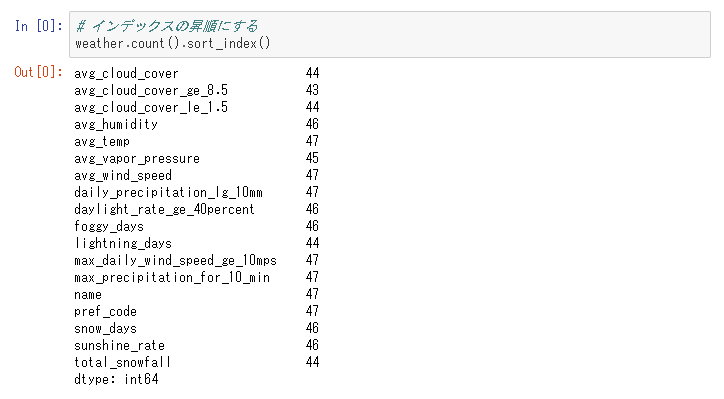Select the avg_wind_speed row label

point(123,175)
